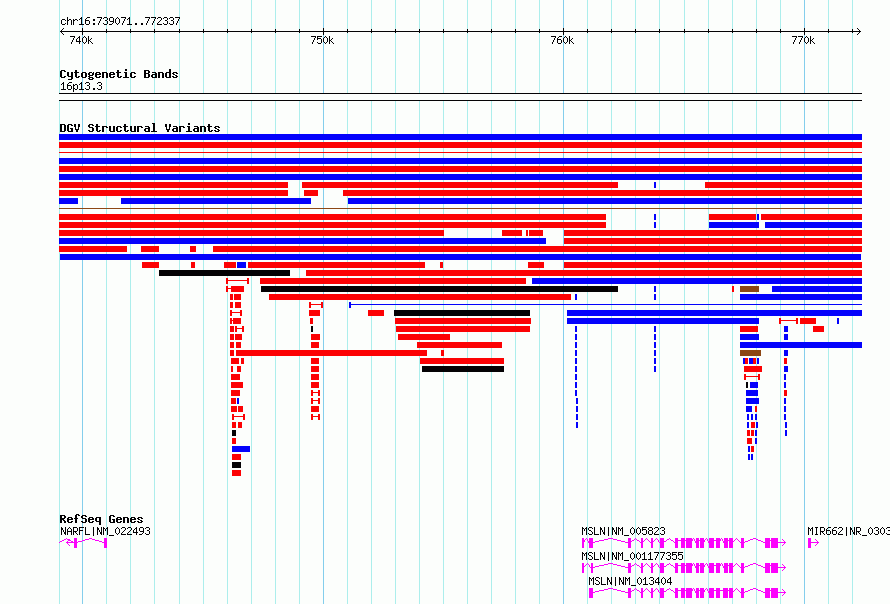This screenshot has width=890, height=604.
Task: Open the DGV Structural Variants track title
Action: (140, 128)
